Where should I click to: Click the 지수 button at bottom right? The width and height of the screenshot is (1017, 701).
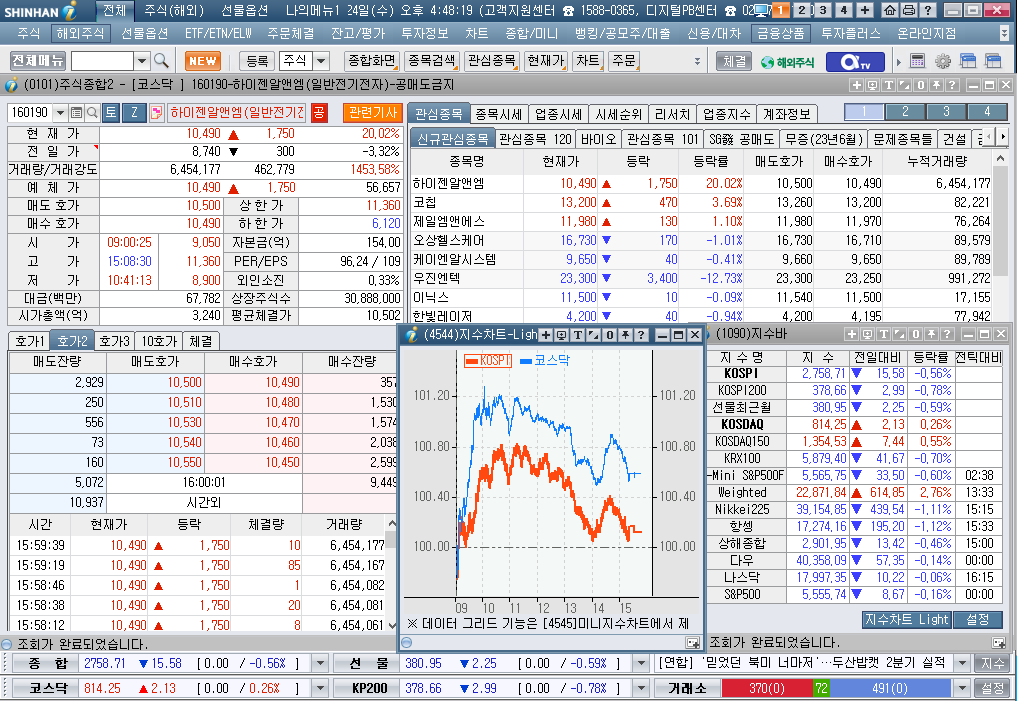click(992, 663)
